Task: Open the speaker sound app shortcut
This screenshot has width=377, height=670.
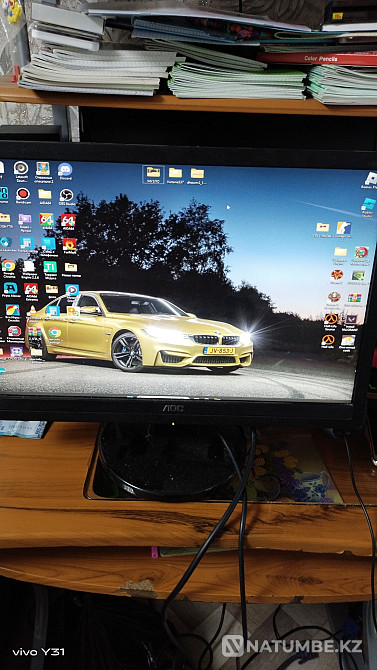Action: coord(21,168)
